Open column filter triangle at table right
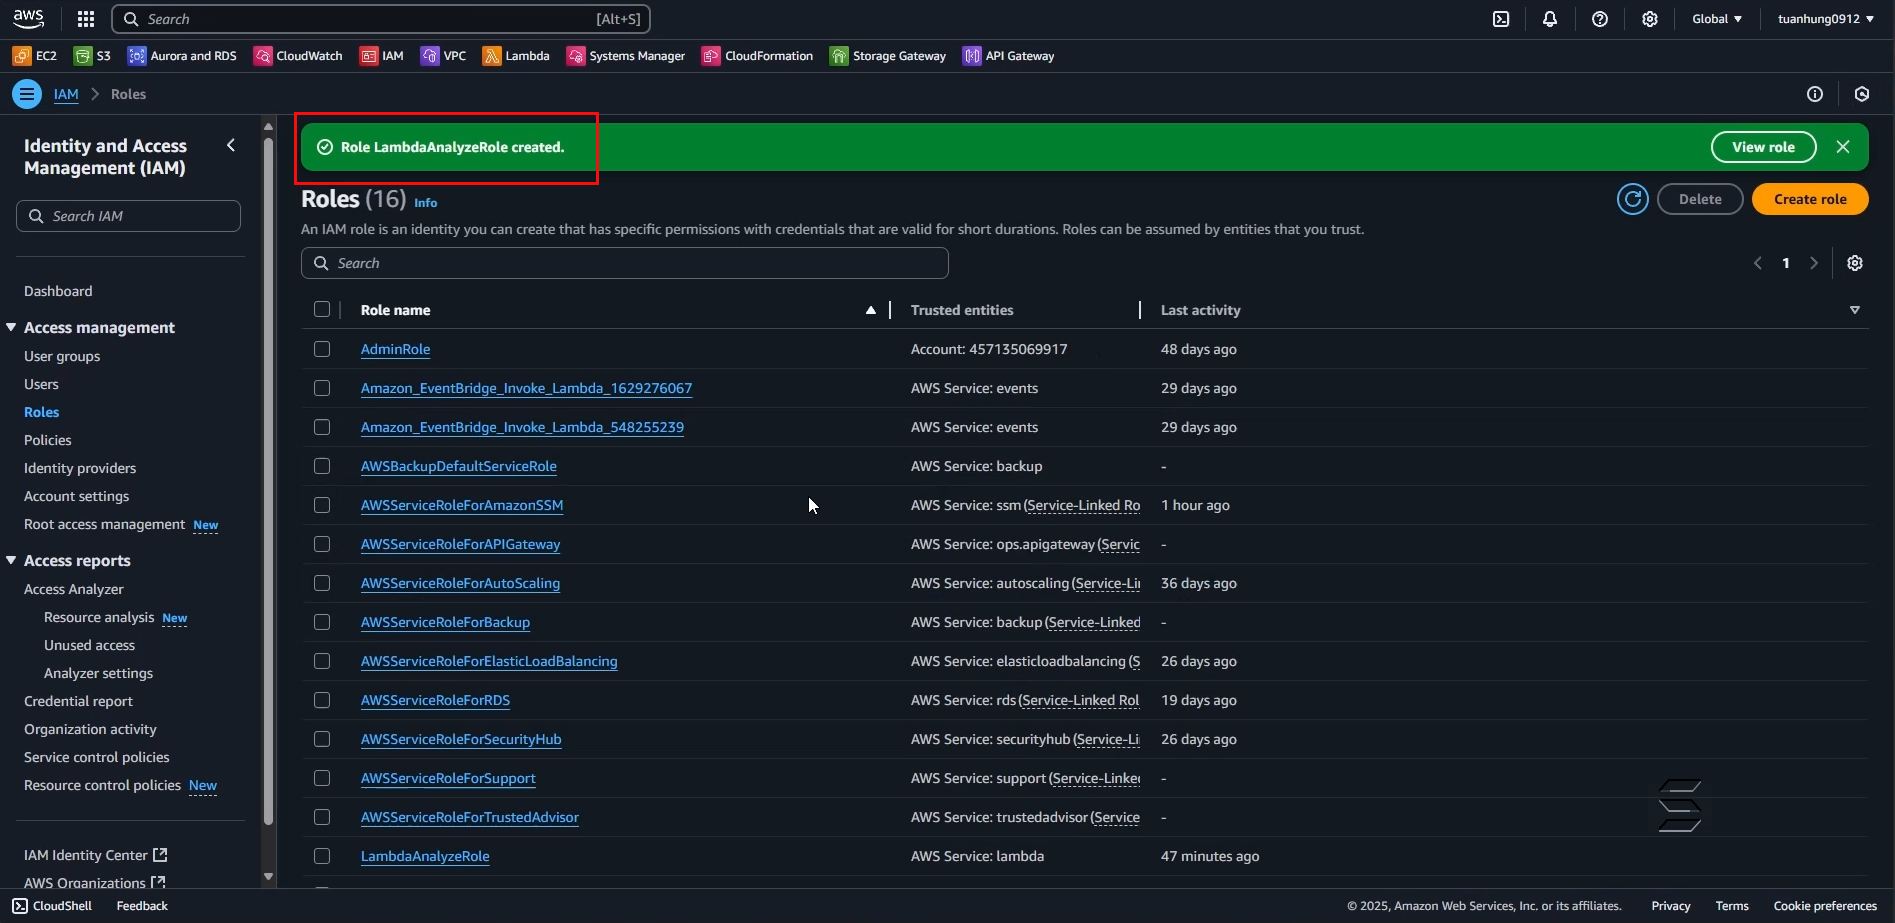The image size is (1895, 923). click(1855, 310)
